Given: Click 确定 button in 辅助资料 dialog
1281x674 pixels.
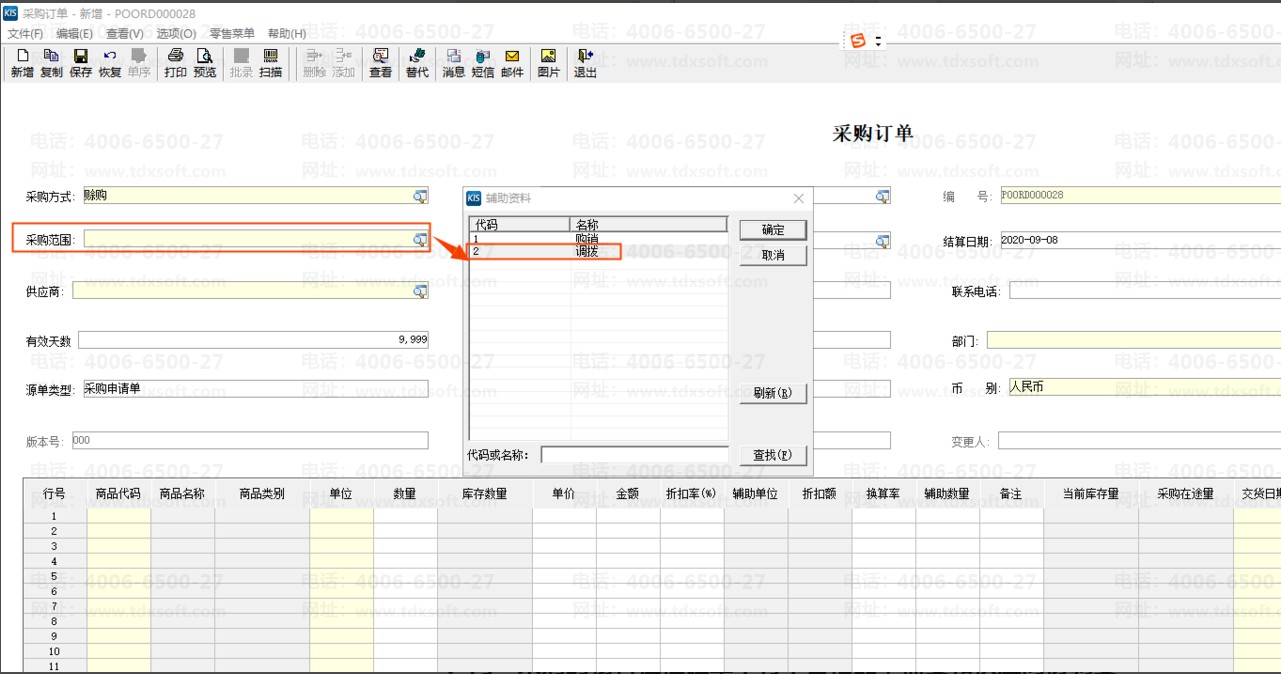Looking at the screenshot, I should click(x=773, y=230).
